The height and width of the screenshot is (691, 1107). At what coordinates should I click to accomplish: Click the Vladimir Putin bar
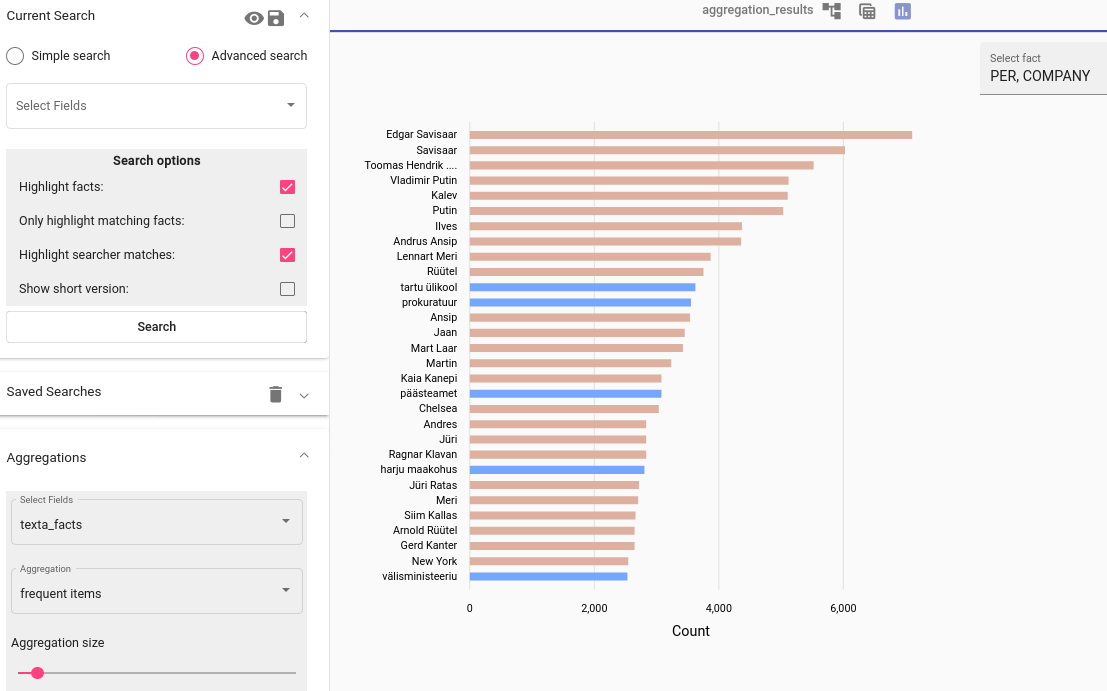[629, 181]
